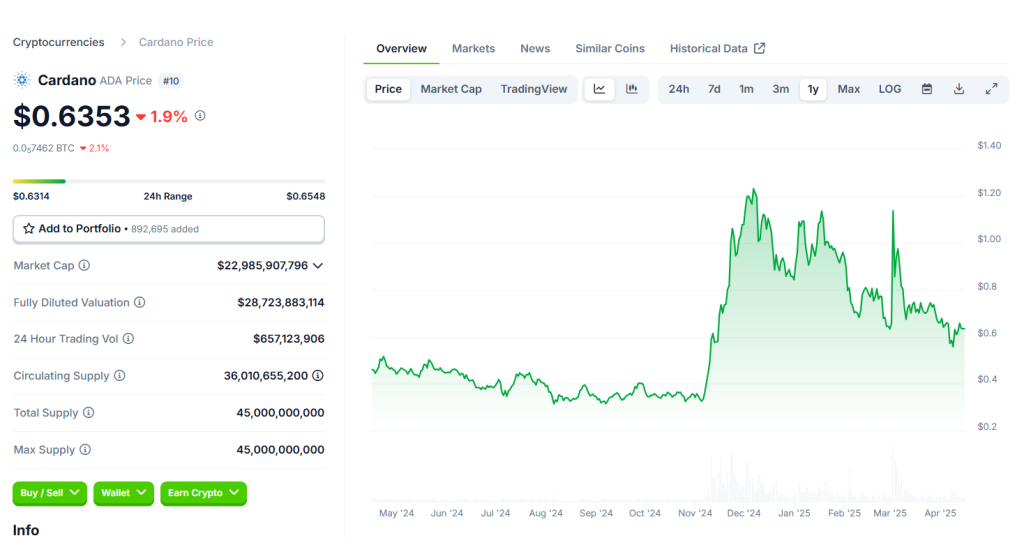
Task: Expand chart to fullscreen icon
Action: point(991,89)
